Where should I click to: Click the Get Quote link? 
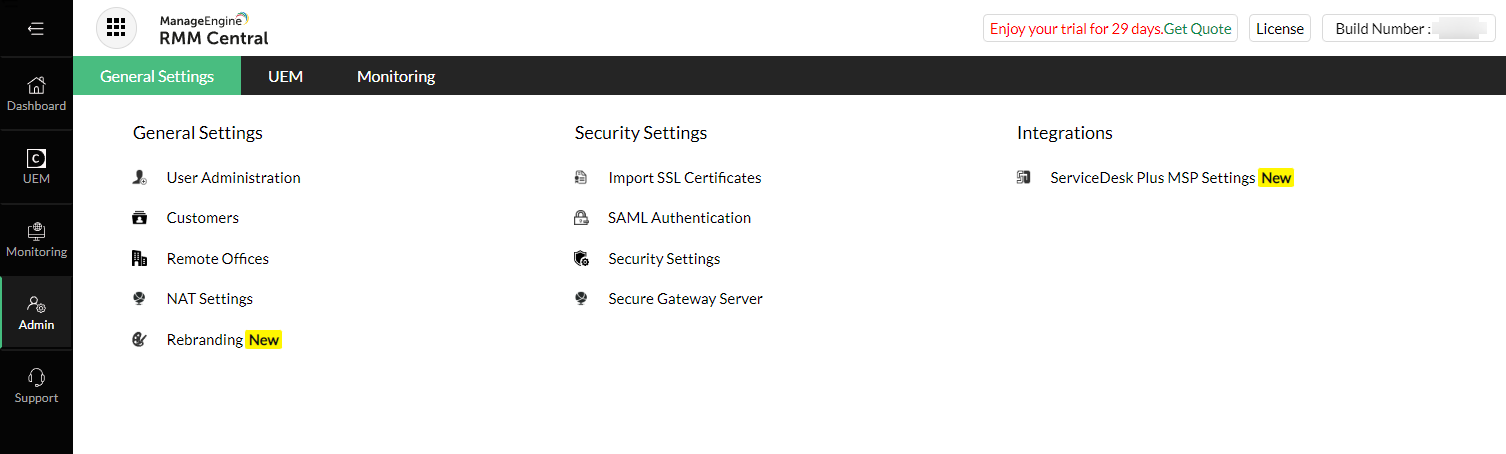click(x=1198, y=29)
